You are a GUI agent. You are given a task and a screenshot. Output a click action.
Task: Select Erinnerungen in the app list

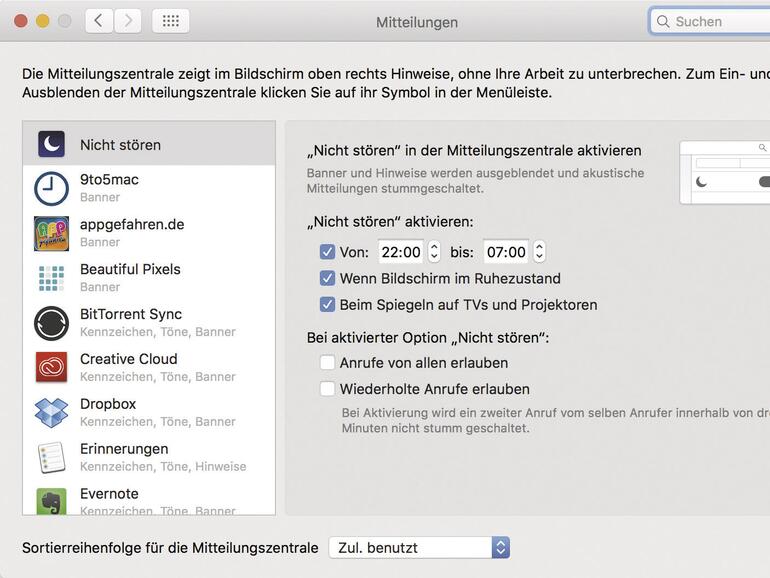point(149,458)
